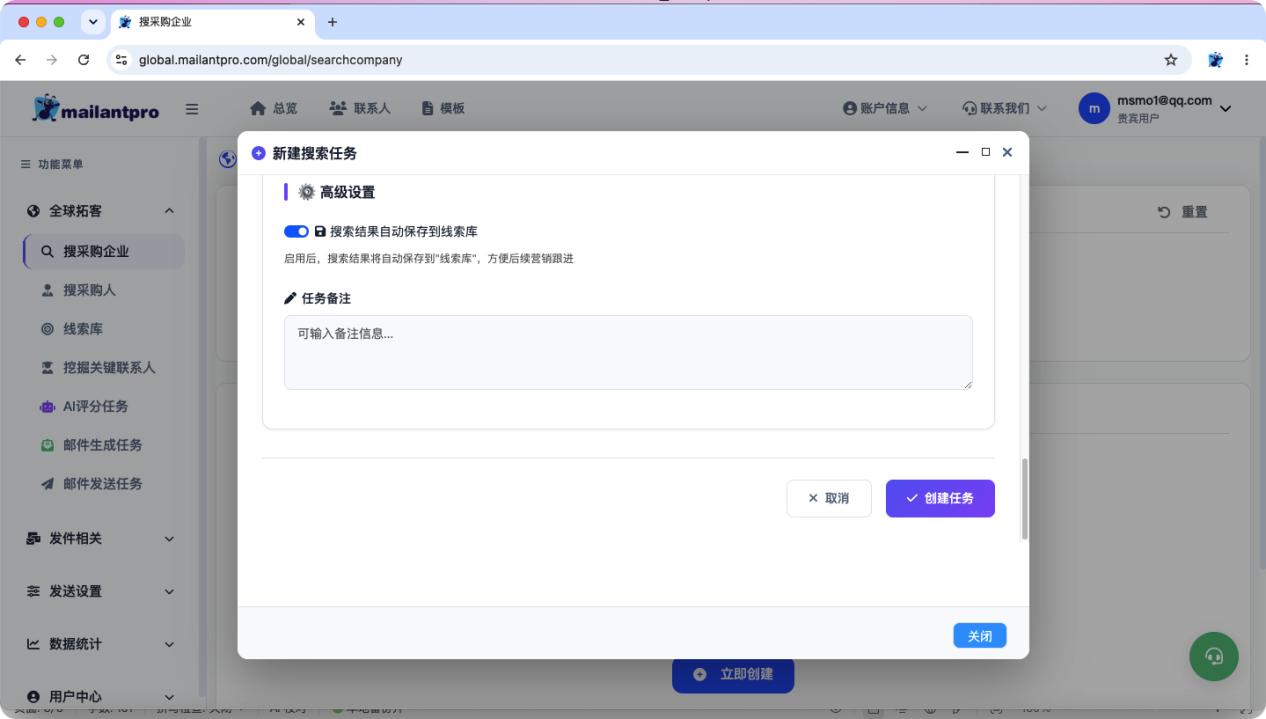1266x719 pixels.
Task: Collapse the 全球拓客 menu group
Action: pyautogui.click(x=100, y=211)
